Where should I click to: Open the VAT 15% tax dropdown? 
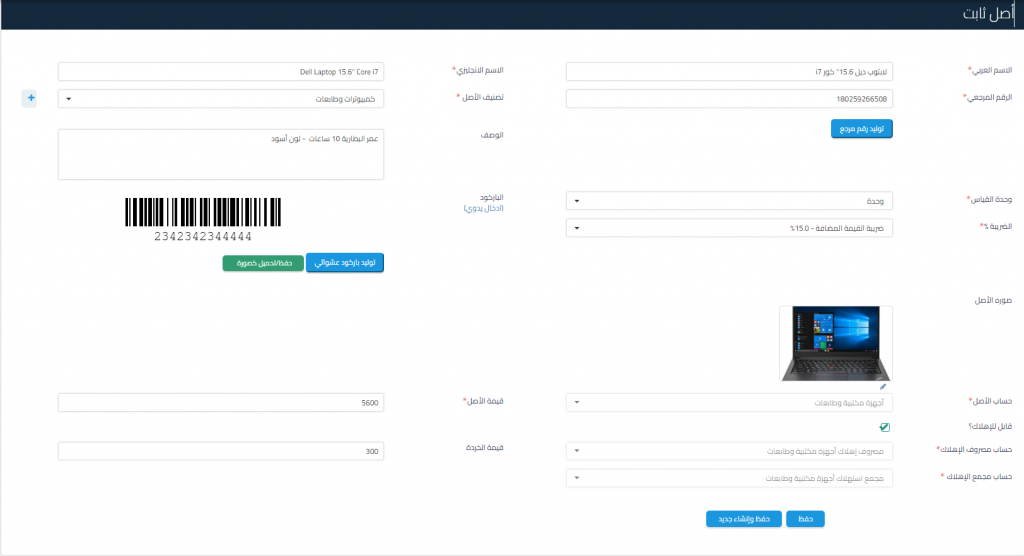[729, 229]
